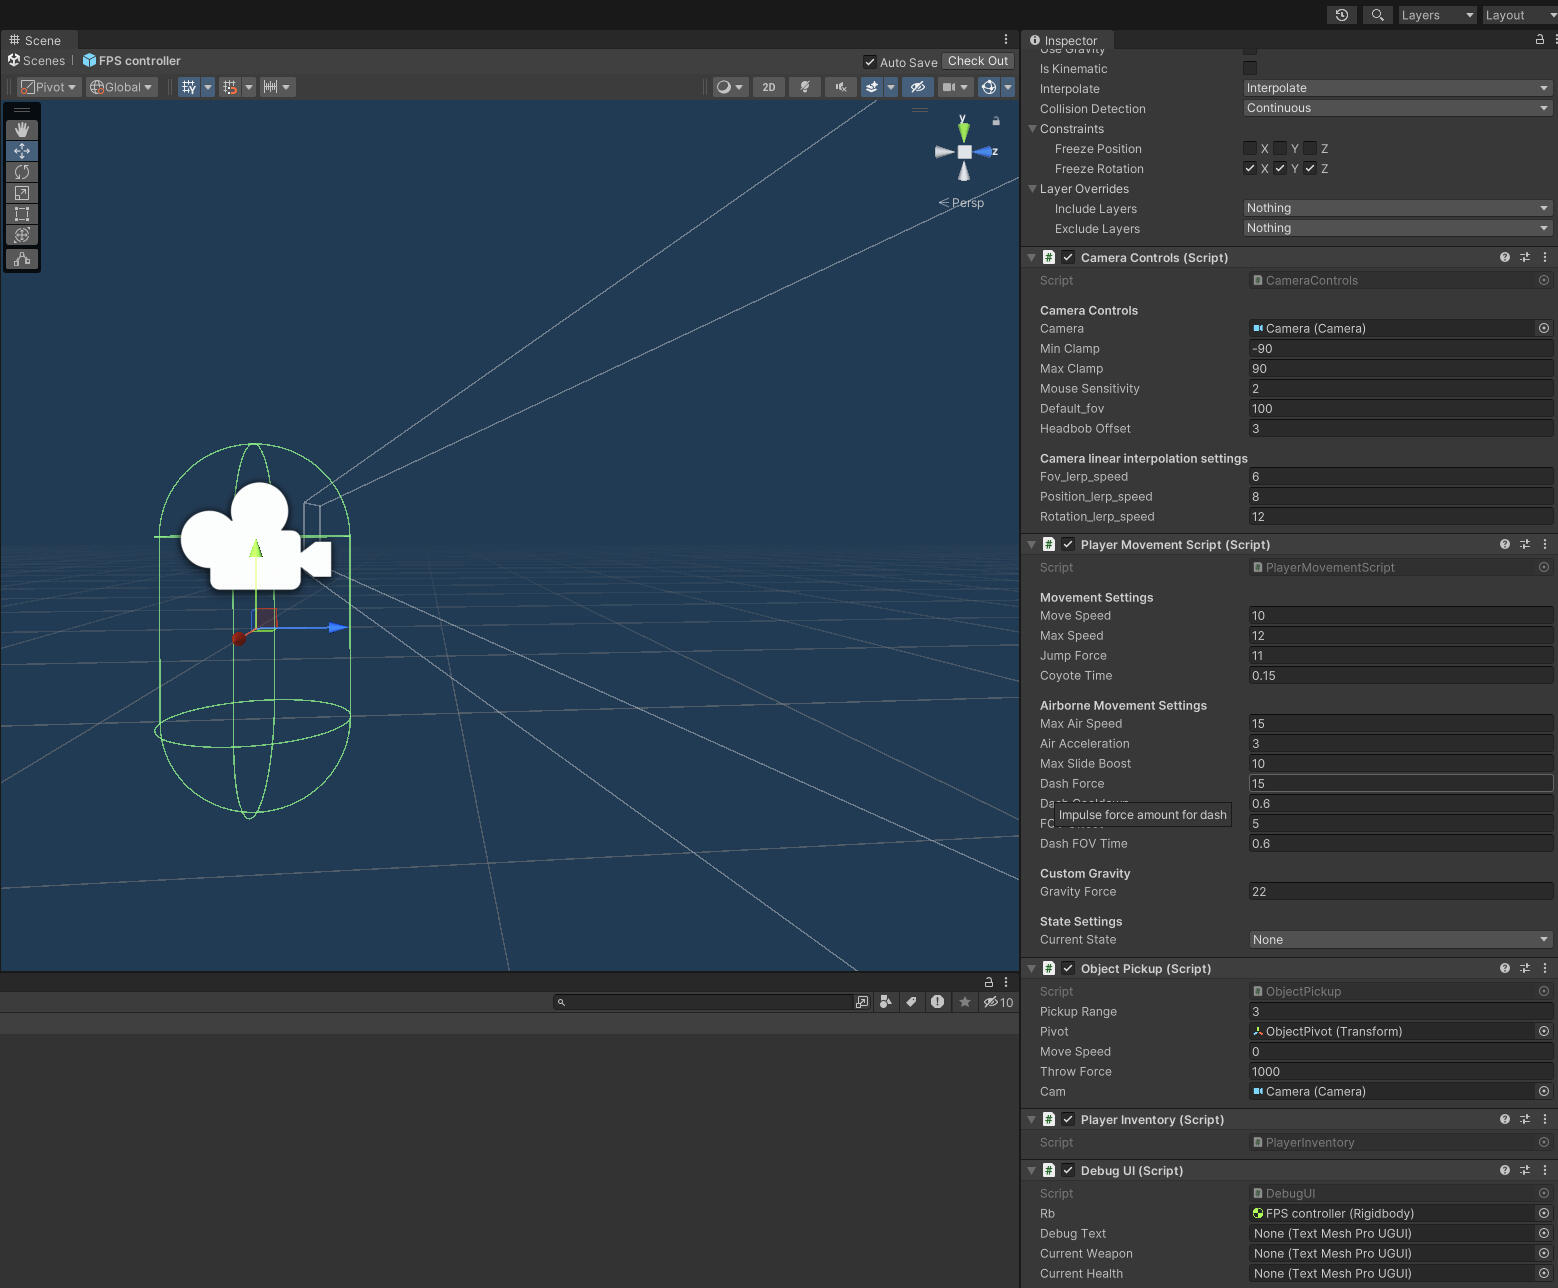Click Search by Label tag icon

[911, 1002]
